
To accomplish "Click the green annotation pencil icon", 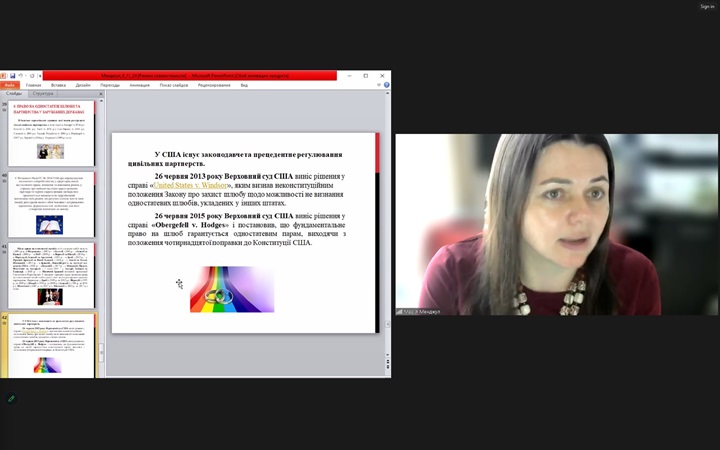I will click(11, 398).
